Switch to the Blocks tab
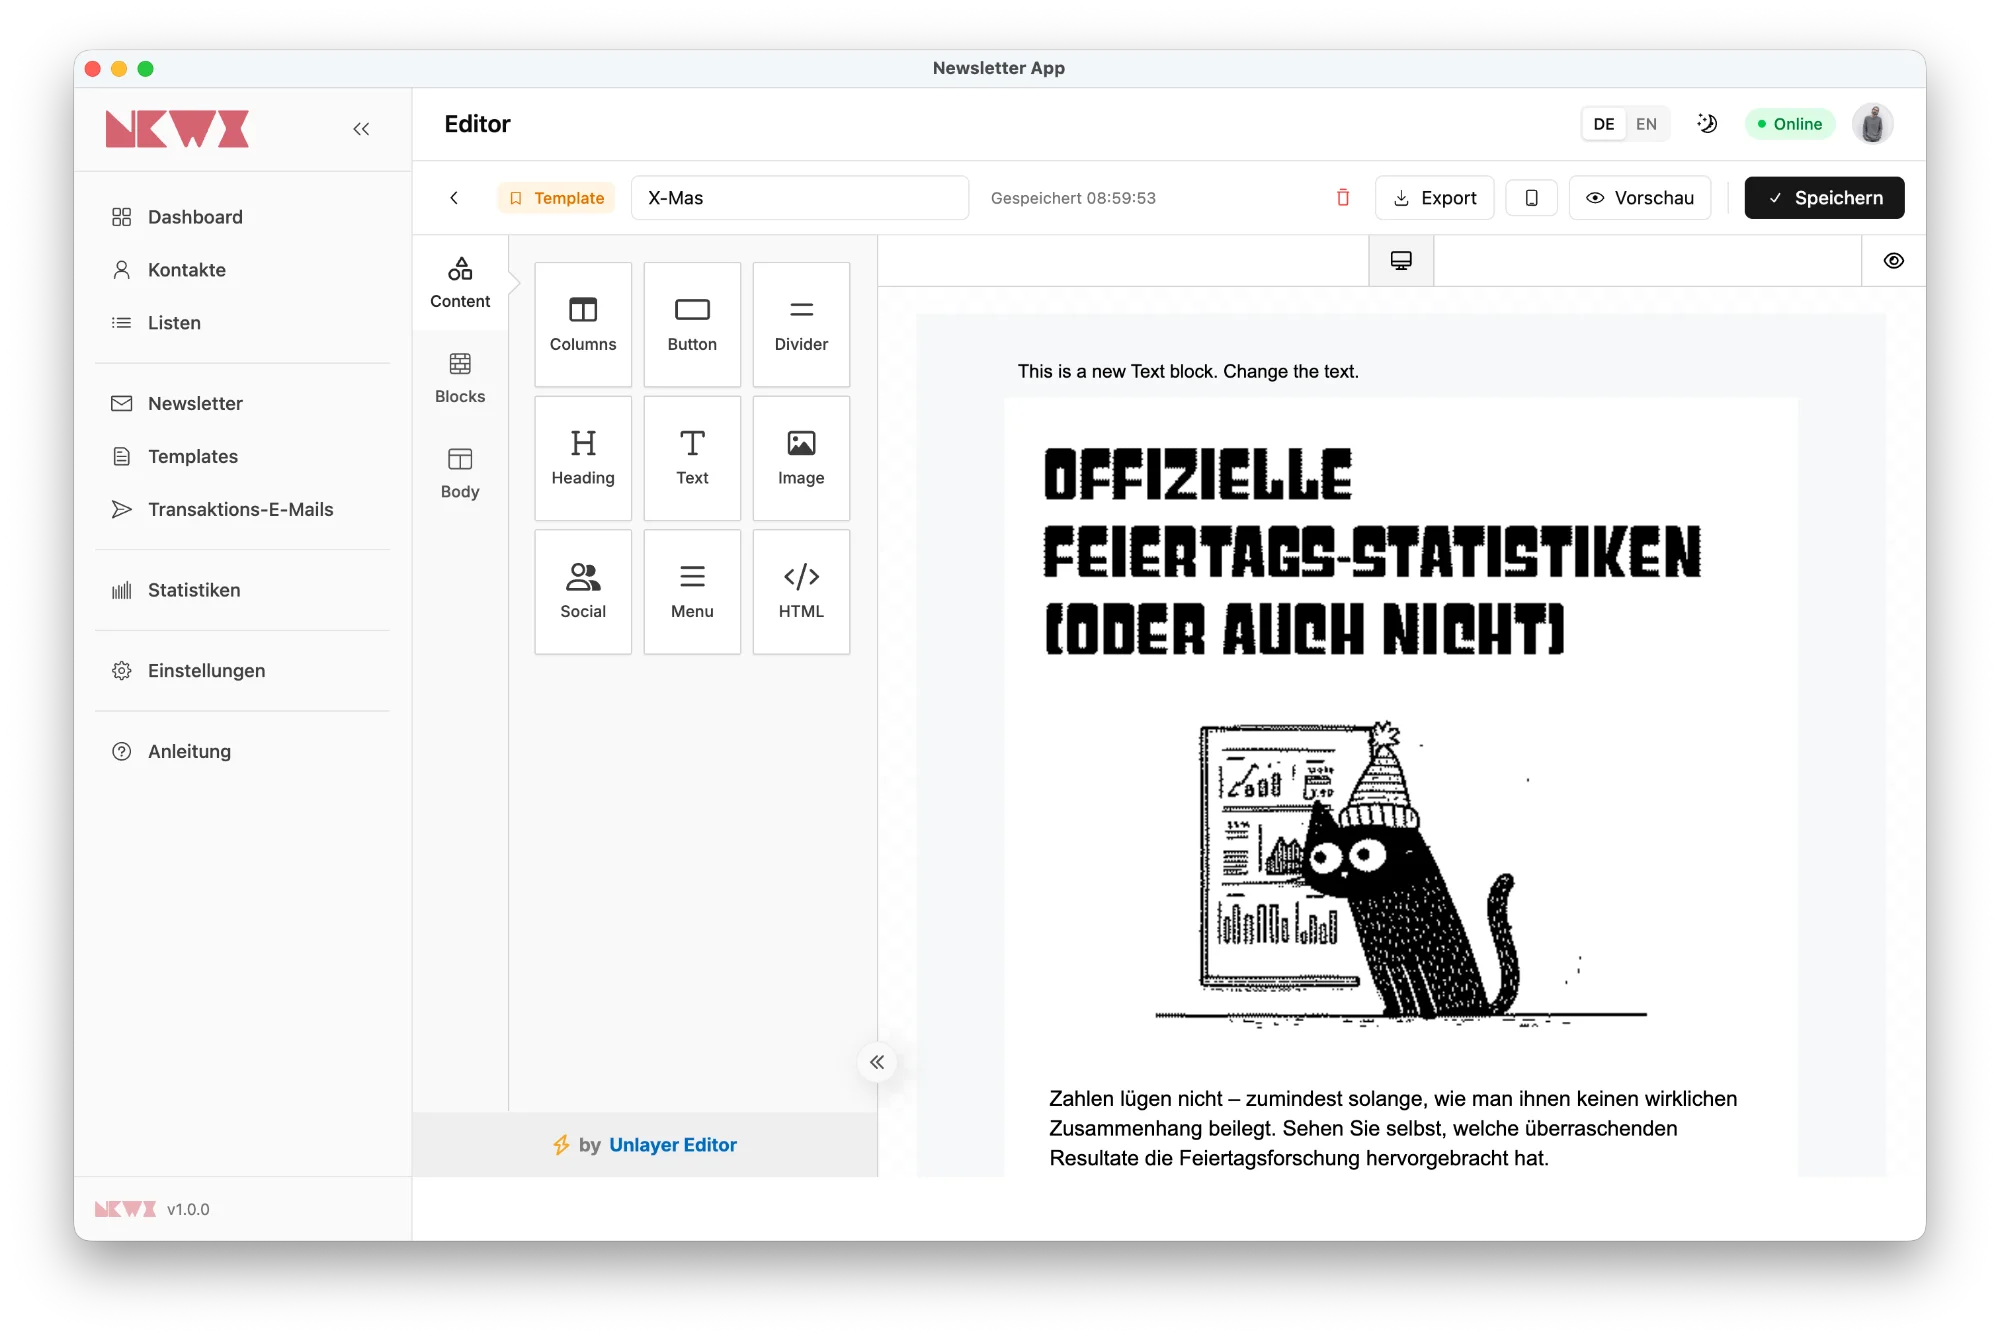 (460, 378)
